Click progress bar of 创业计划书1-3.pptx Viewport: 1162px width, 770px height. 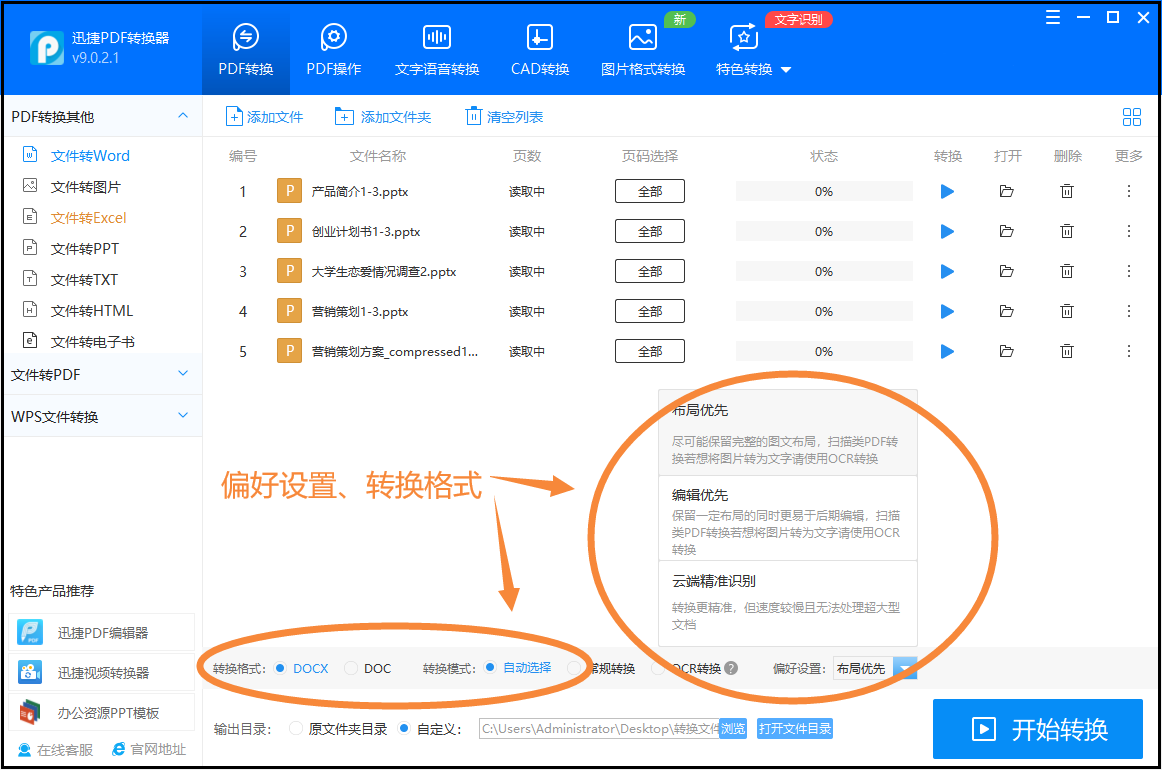(x=824, y=232)
